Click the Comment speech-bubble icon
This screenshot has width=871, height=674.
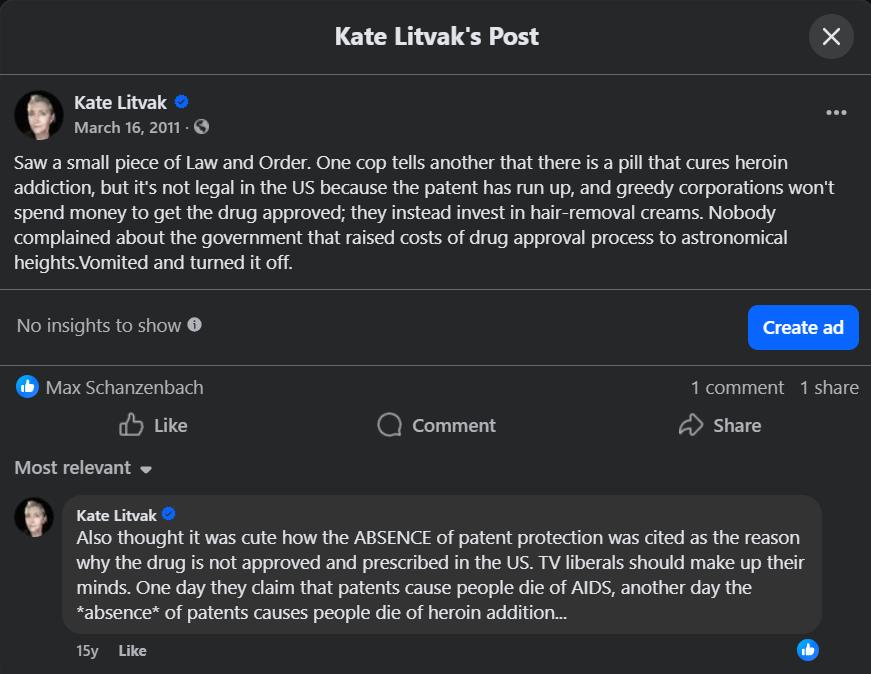click(x=388, y=425)
